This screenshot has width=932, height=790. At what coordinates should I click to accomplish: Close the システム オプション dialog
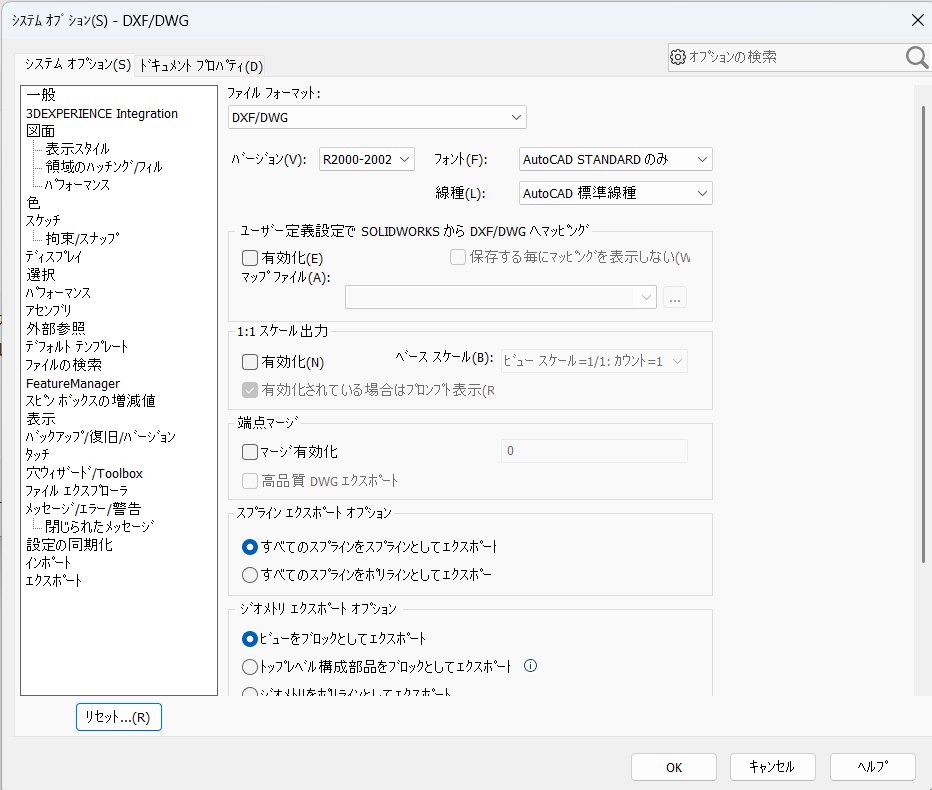coord(918,20)
